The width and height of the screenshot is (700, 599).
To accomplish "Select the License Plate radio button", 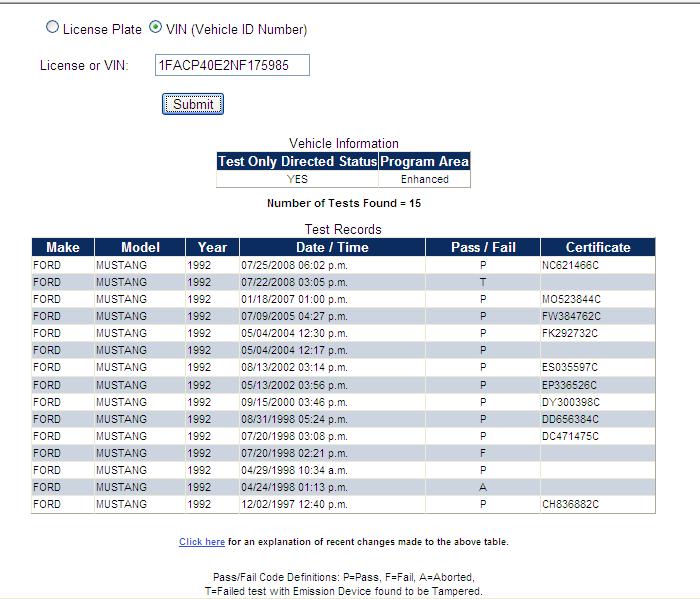I will [x=53, y=29].
